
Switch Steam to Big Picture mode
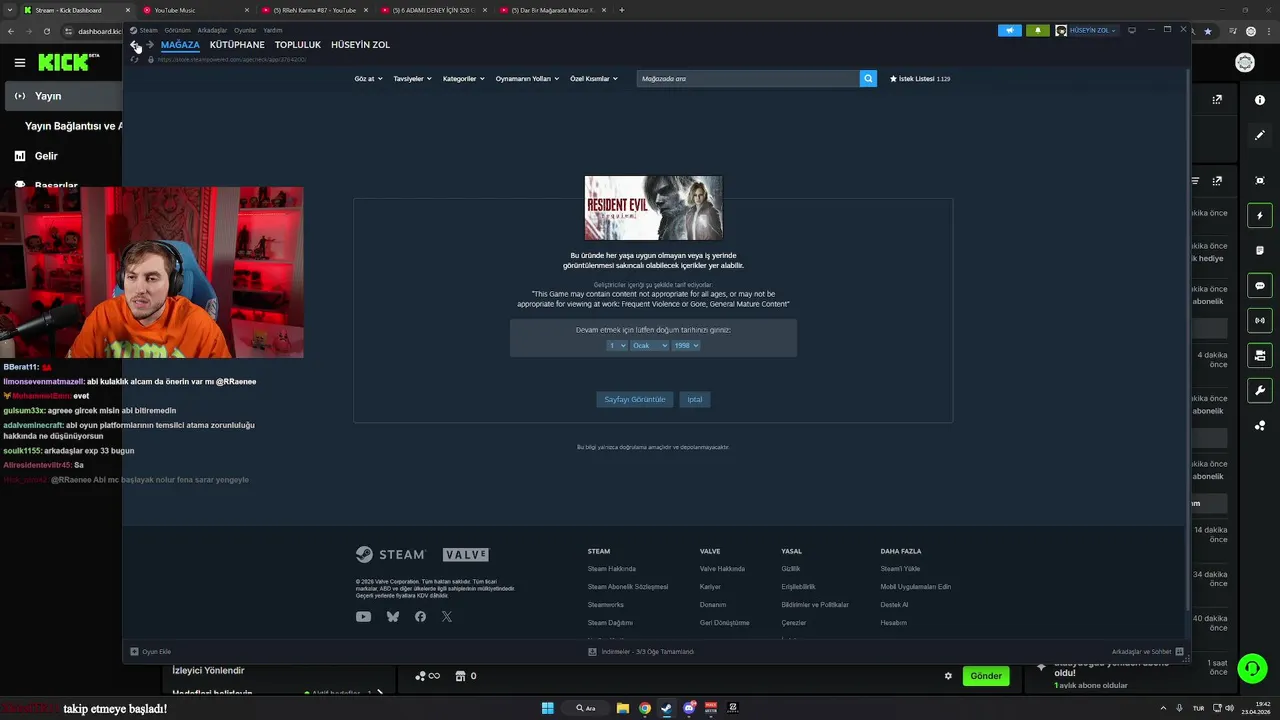1132,30
